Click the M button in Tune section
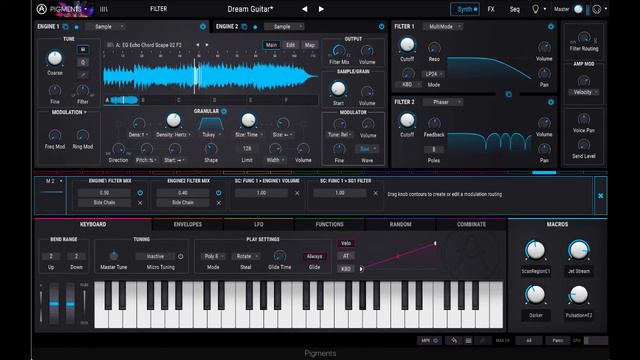 83,49
